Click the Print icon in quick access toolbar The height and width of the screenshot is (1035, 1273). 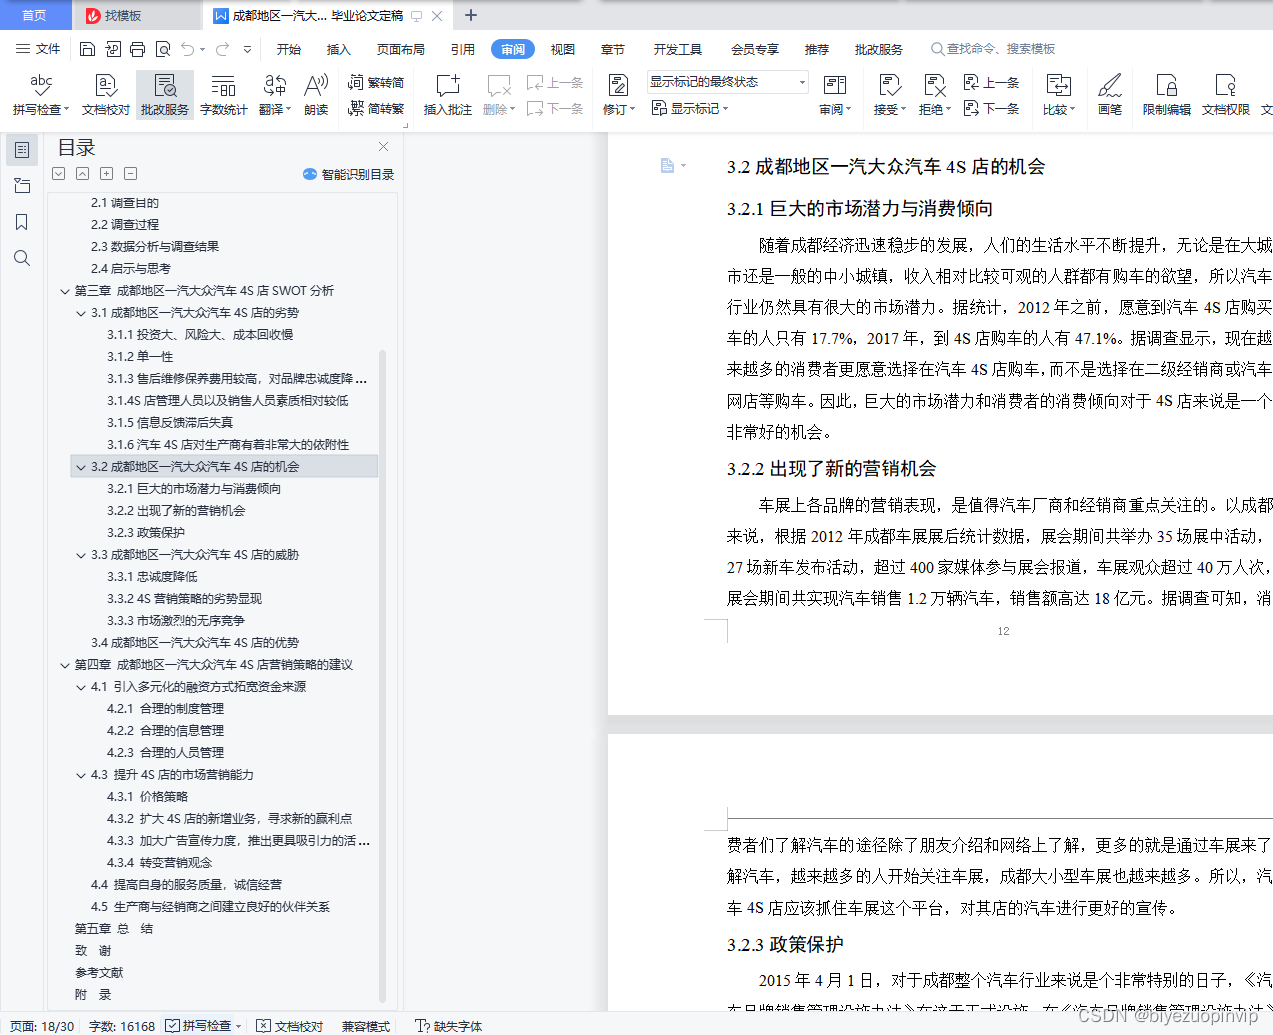137,49
